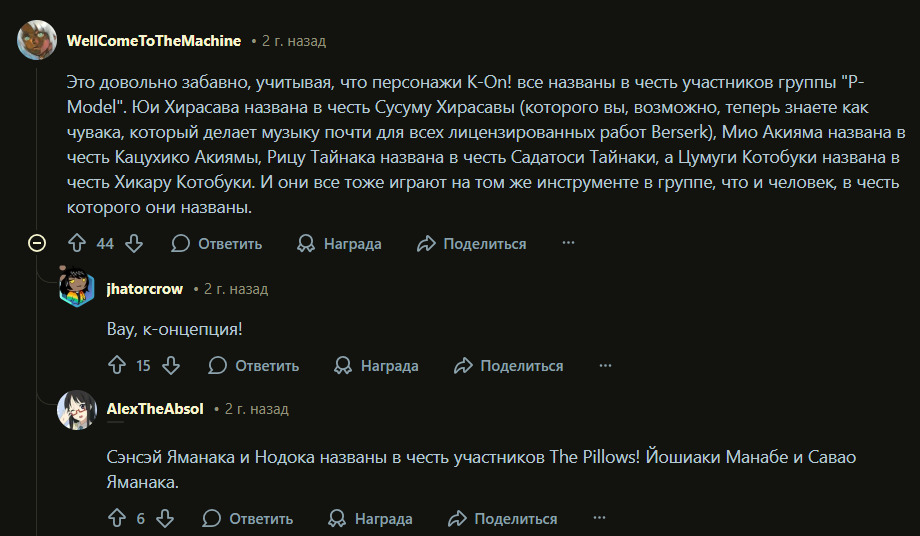Open more options on AlexTheAbsol's comment
The height and width of the screenshot is (536, 920).
click(x=599, y=519)
